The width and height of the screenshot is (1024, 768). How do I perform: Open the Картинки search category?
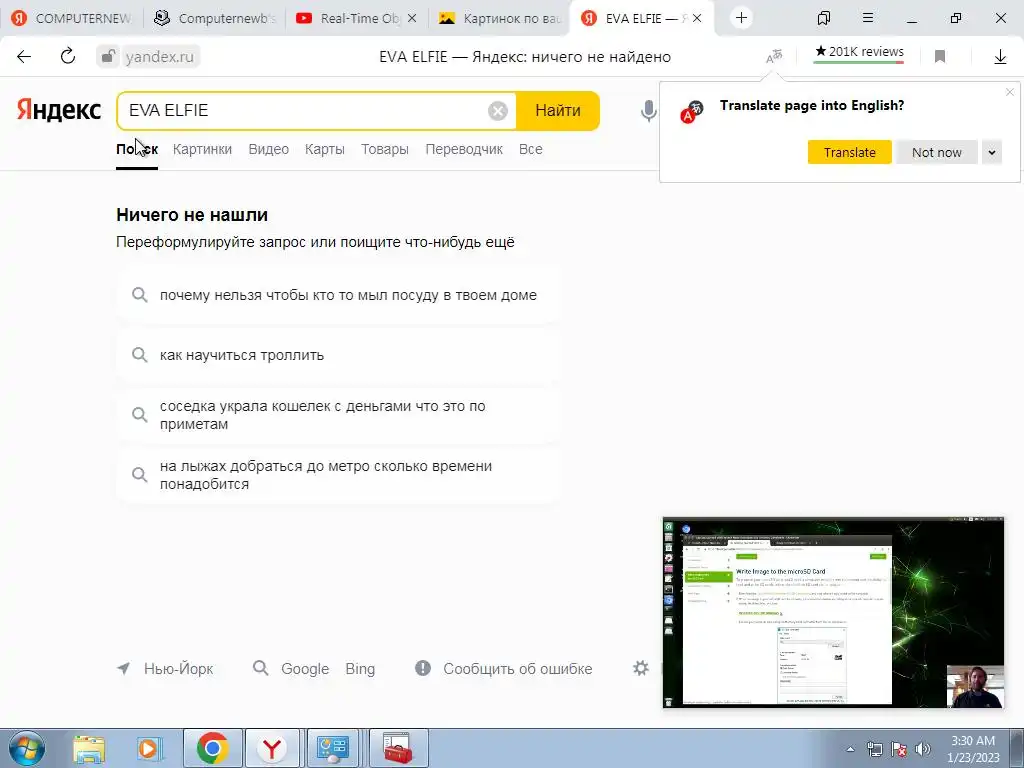pos(202,149)
